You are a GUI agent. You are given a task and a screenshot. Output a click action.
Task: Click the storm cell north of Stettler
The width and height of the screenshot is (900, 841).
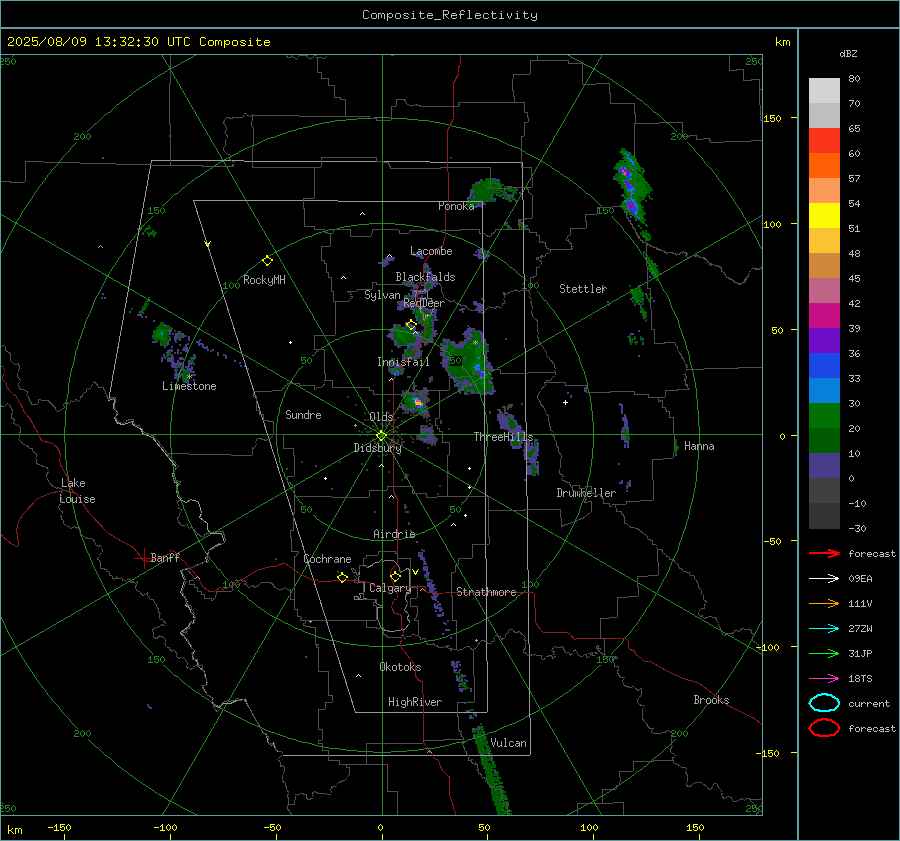[631, 187]
